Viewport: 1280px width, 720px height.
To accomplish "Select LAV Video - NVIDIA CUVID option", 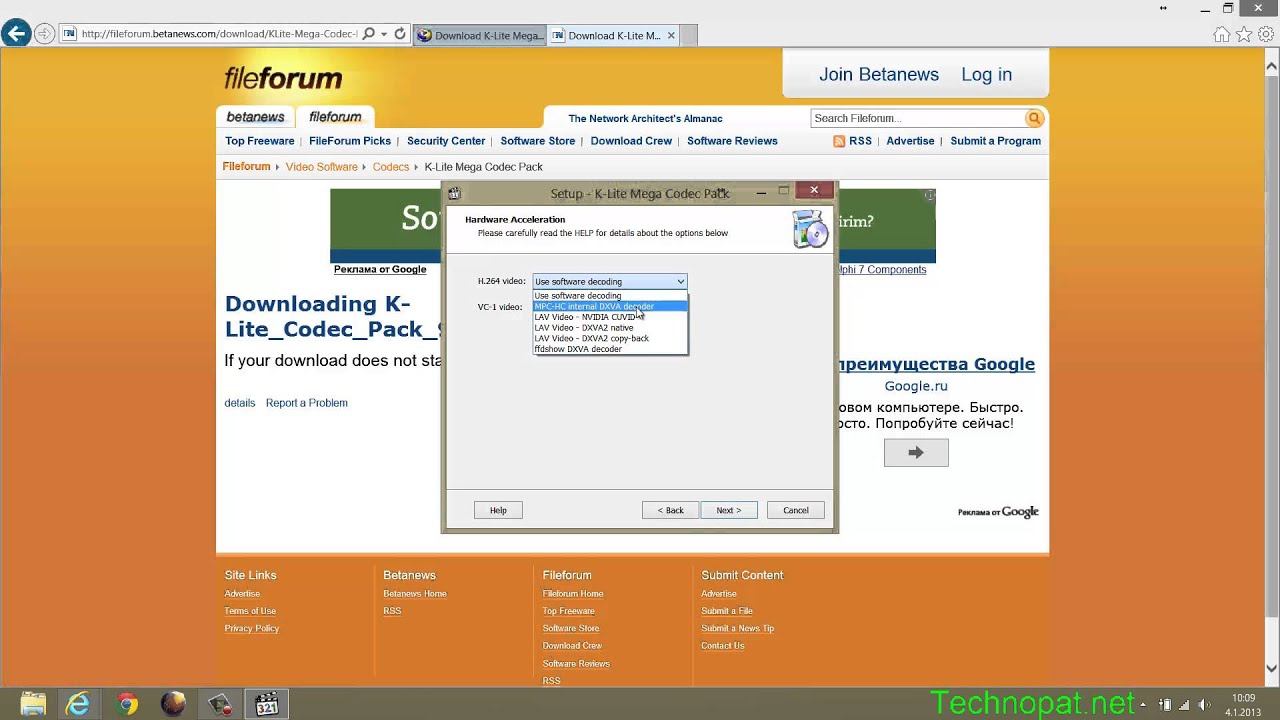I will (x=610, y=317).
